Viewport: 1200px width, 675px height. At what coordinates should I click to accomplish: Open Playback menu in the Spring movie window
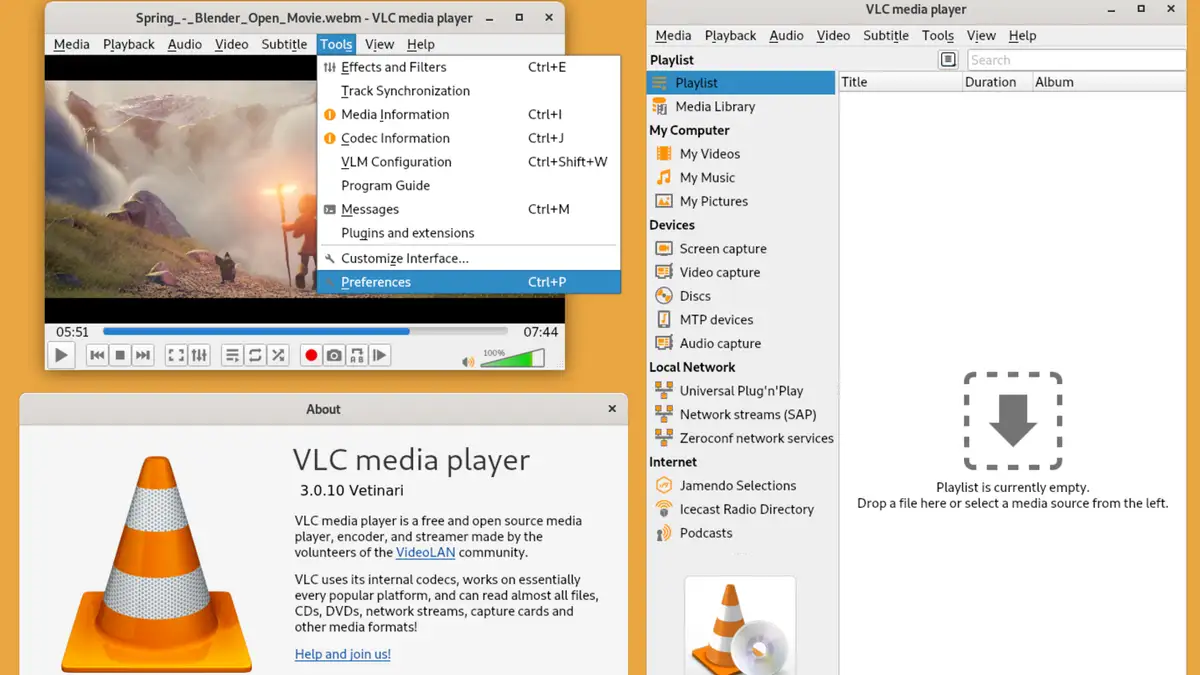point(129,44)
